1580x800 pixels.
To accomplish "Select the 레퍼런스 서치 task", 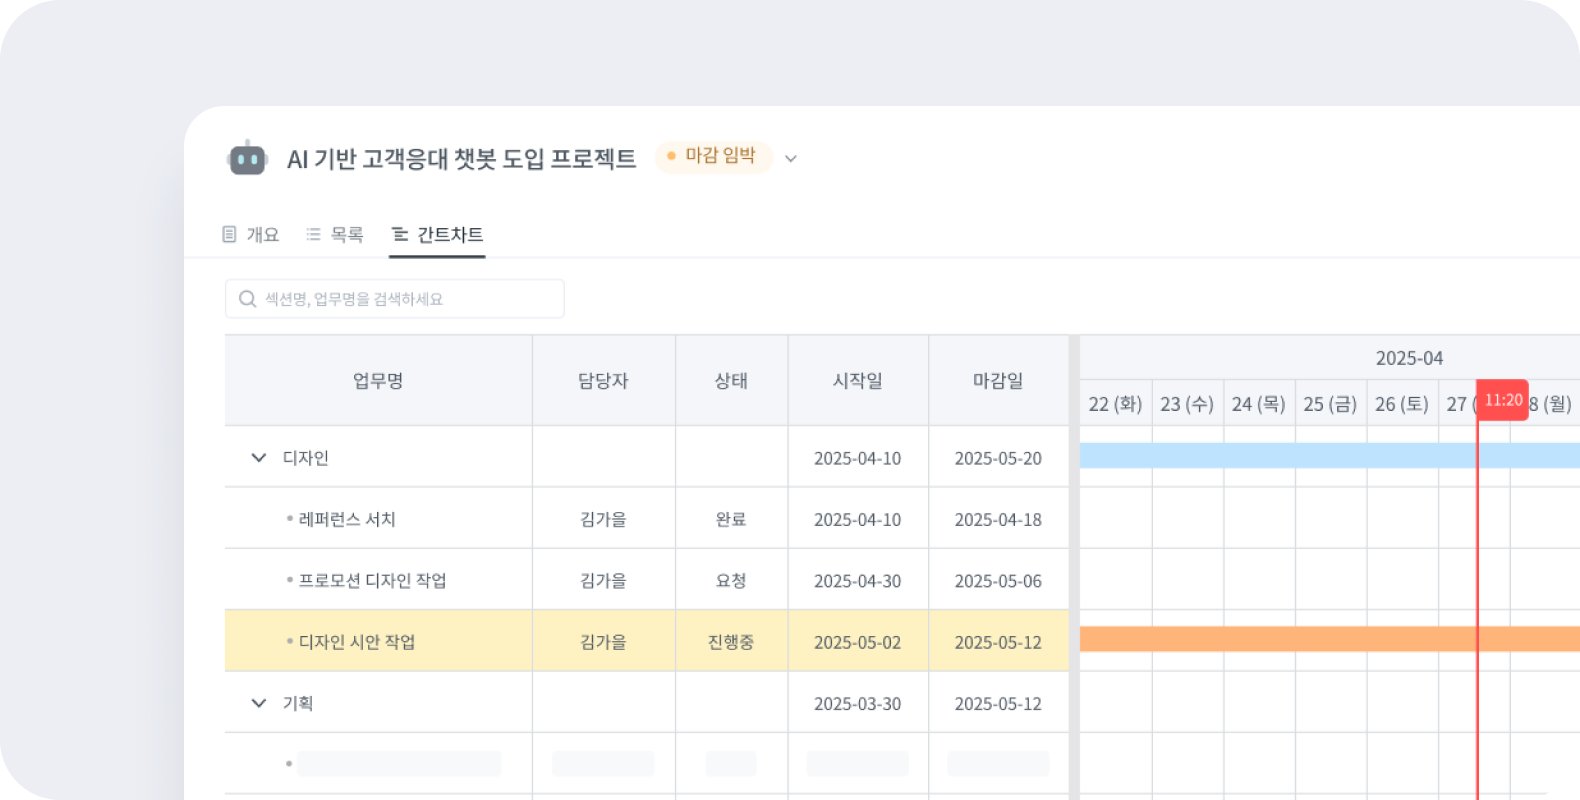I will [x=347, y=519].
